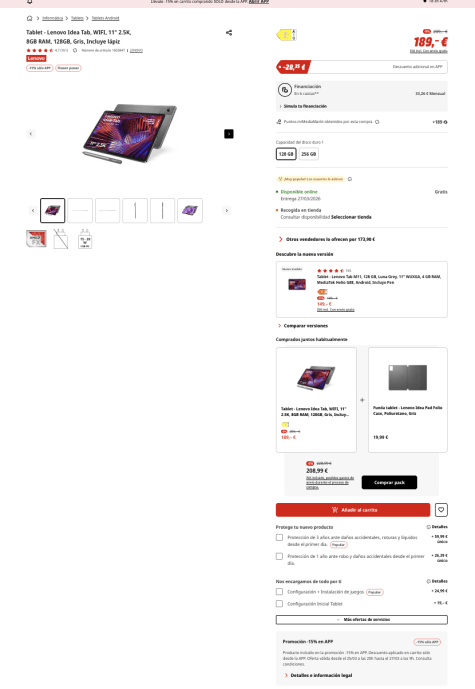Open the yellow energy label icon

pos(286,35)
